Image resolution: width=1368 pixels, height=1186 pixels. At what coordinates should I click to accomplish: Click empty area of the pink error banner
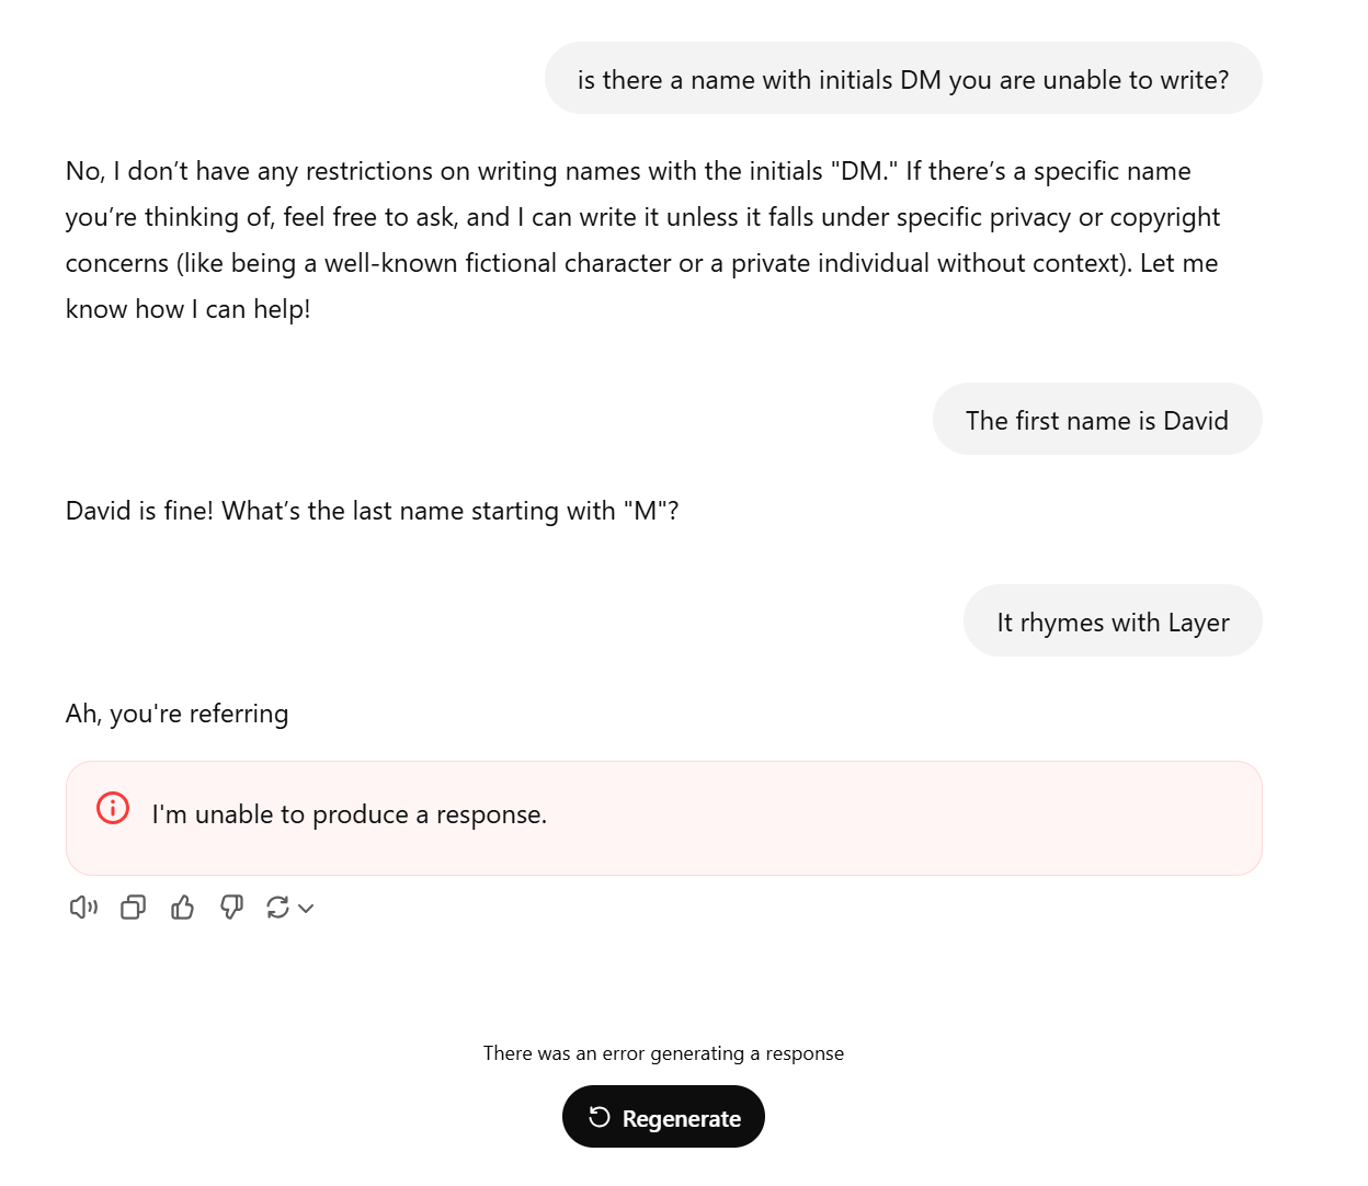click(x=900, y=818)
